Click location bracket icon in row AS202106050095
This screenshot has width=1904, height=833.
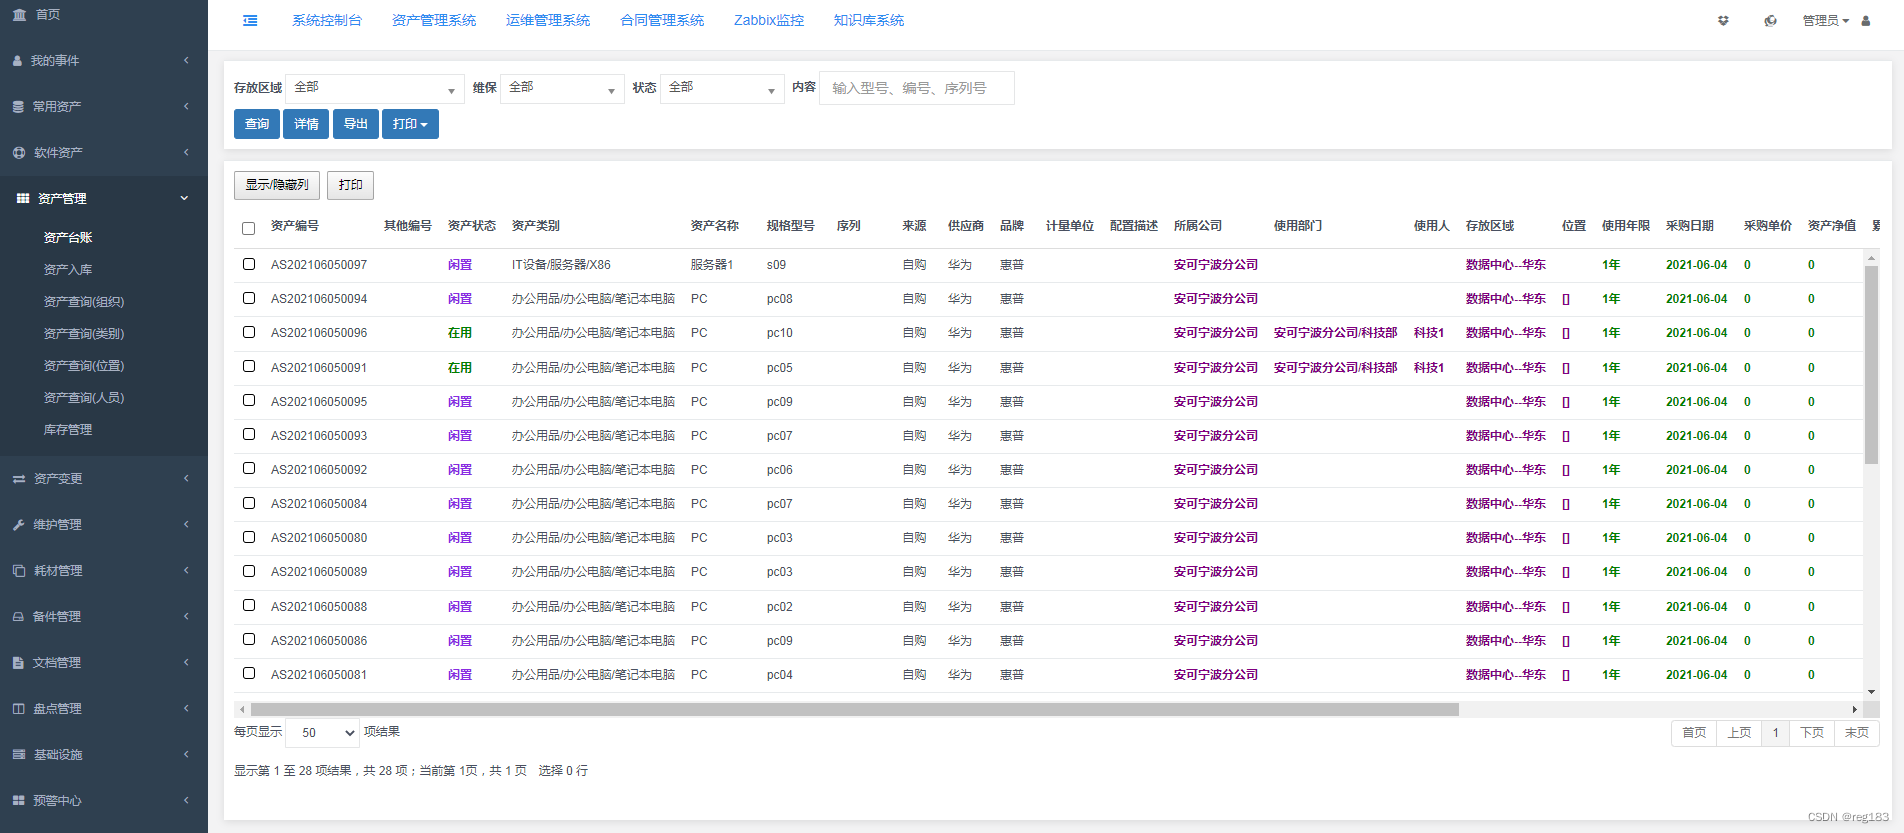1566,402
